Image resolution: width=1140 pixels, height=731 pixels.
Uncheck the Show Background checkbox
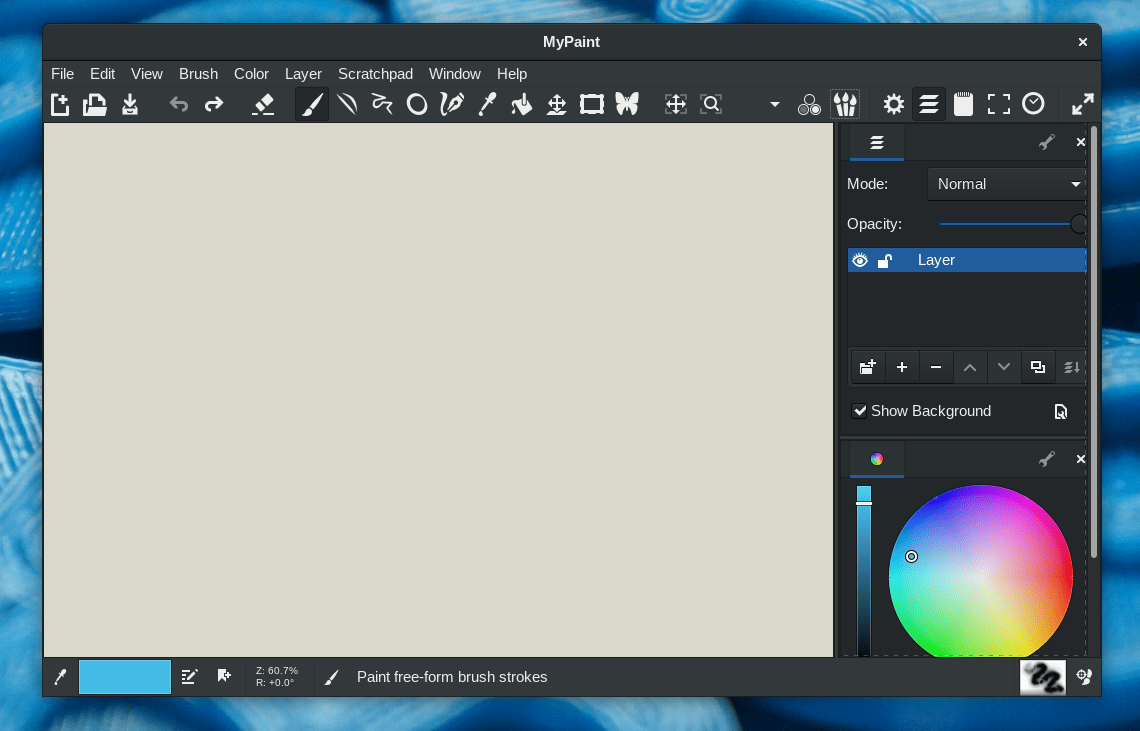pyautogui.click(x=860, y=411)
